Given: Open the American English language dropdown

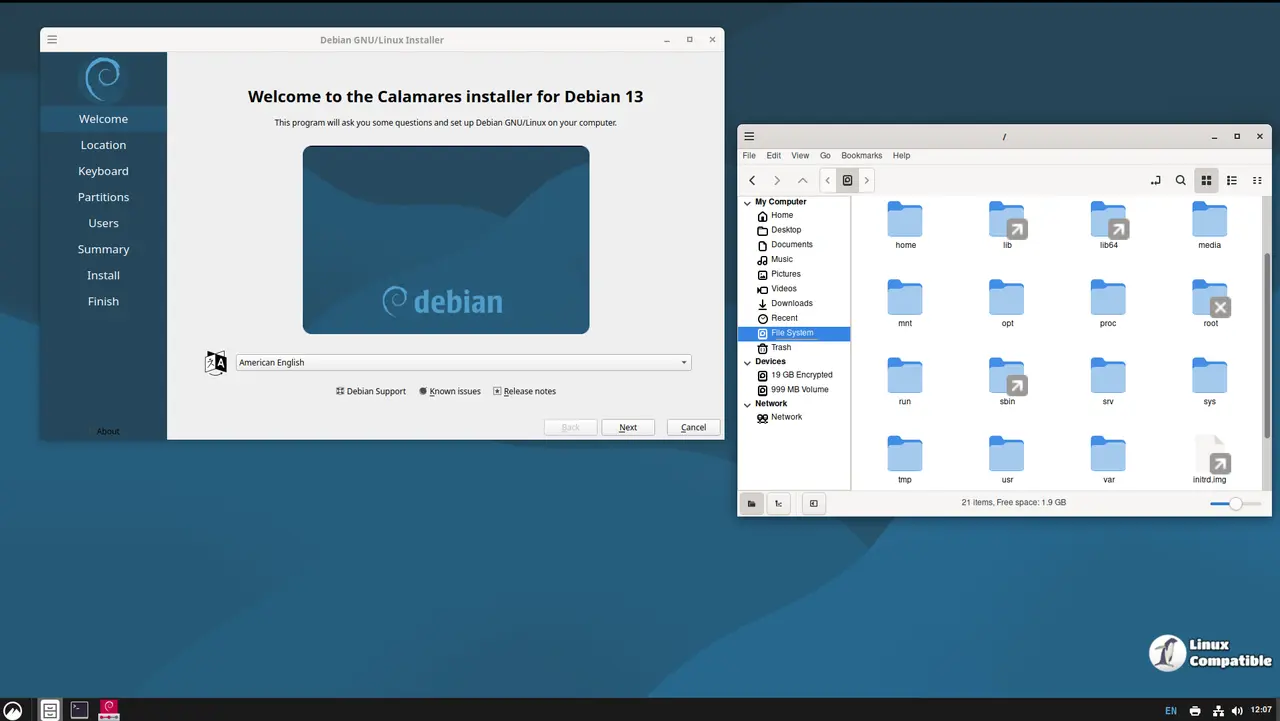Looking at the screenshot, I should point(462,362).
